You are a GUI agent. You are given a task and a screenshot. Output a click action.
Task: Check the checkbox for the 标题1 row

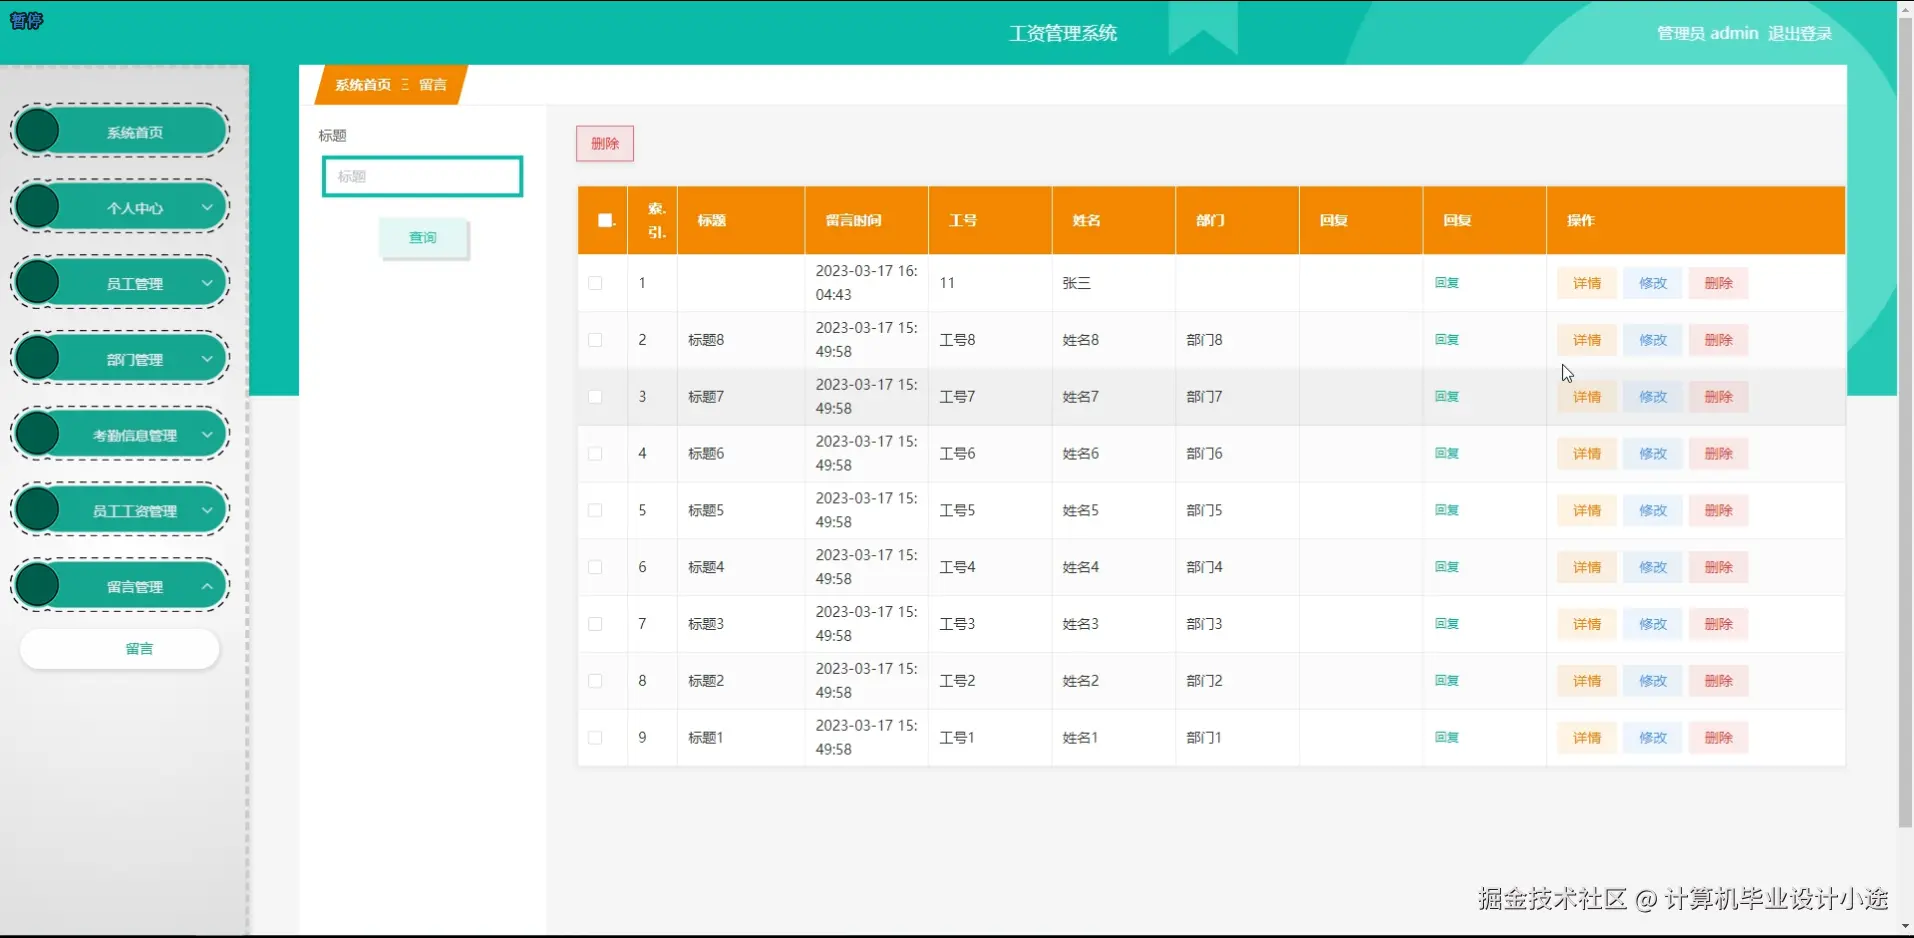click(595, 738)
